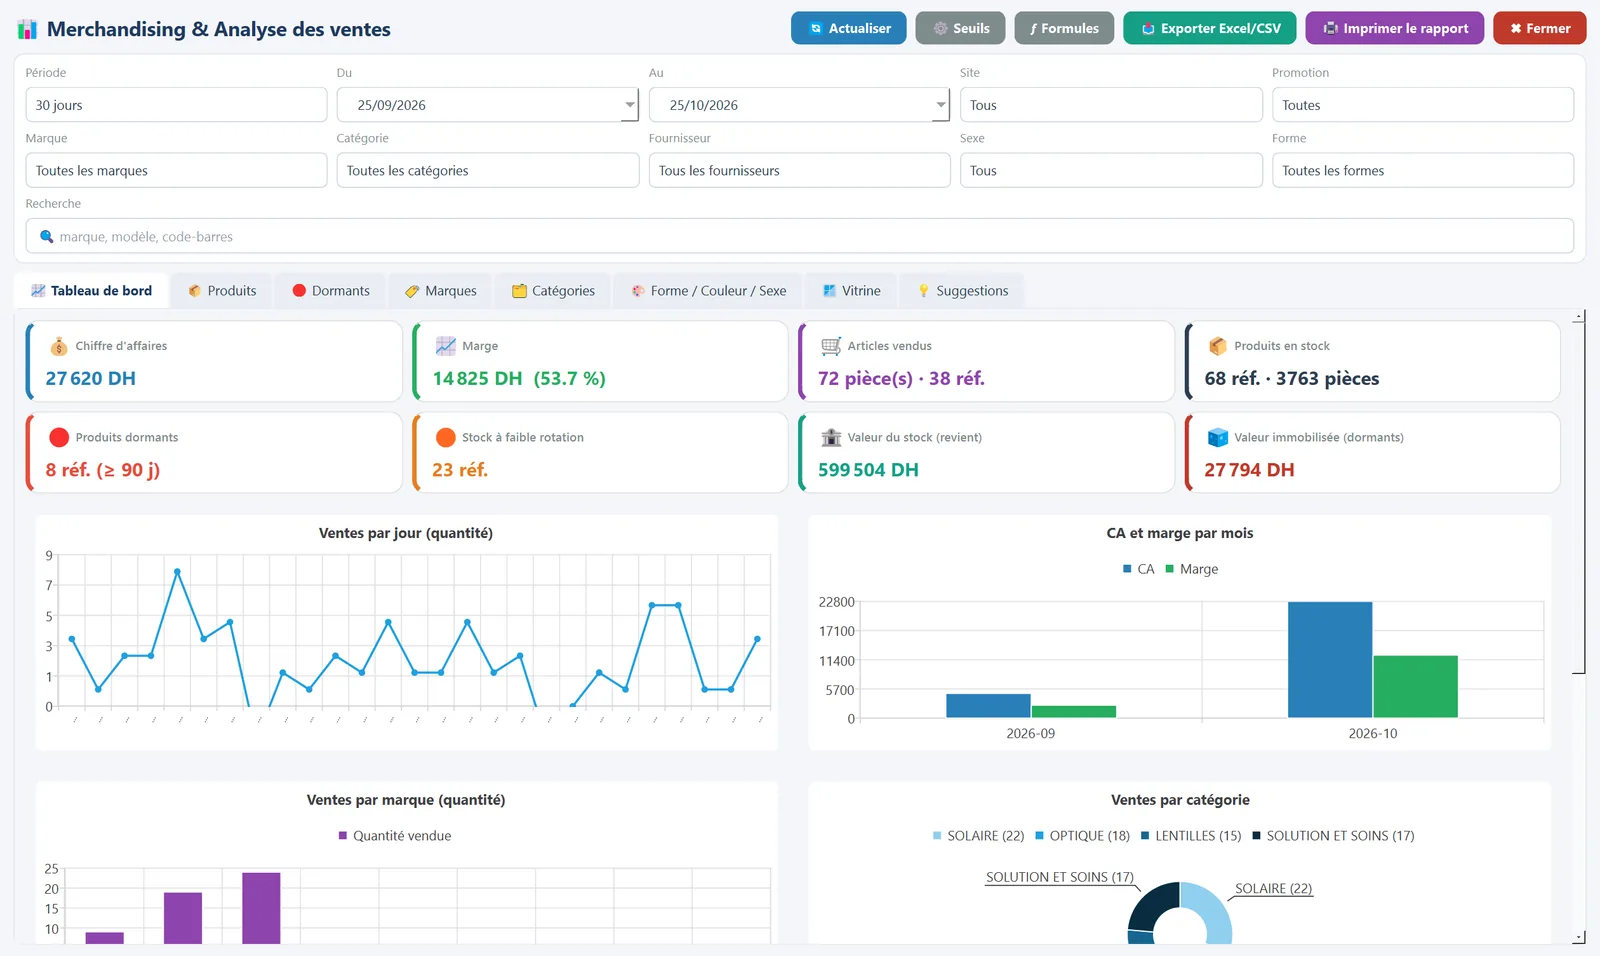Click the blue cube icon on Valeur immobilisée
This screenshot has height=956, width=1600.
pos(1217,437)
